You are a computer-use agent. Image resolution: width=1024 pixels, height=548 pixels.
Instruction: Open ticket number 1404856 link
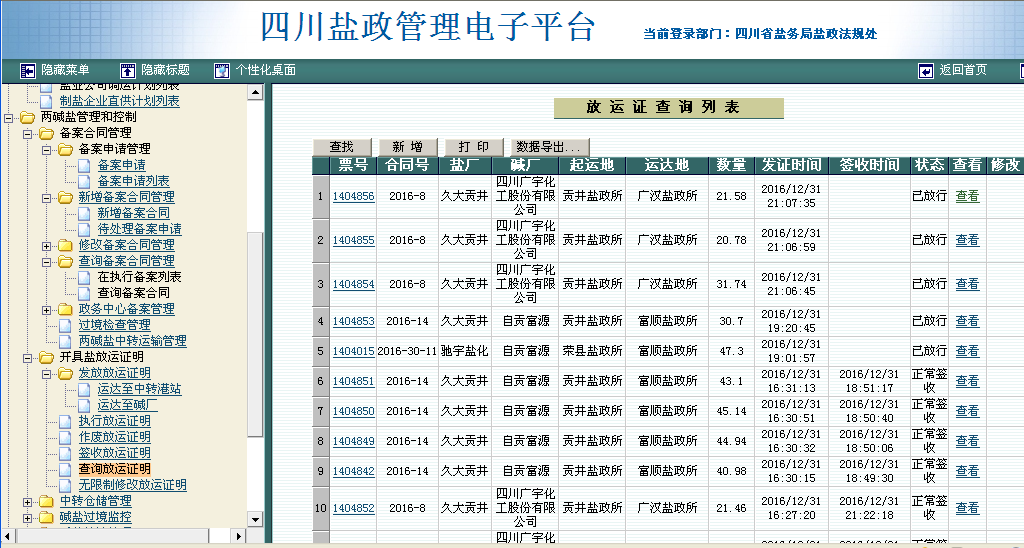point(353,197)
